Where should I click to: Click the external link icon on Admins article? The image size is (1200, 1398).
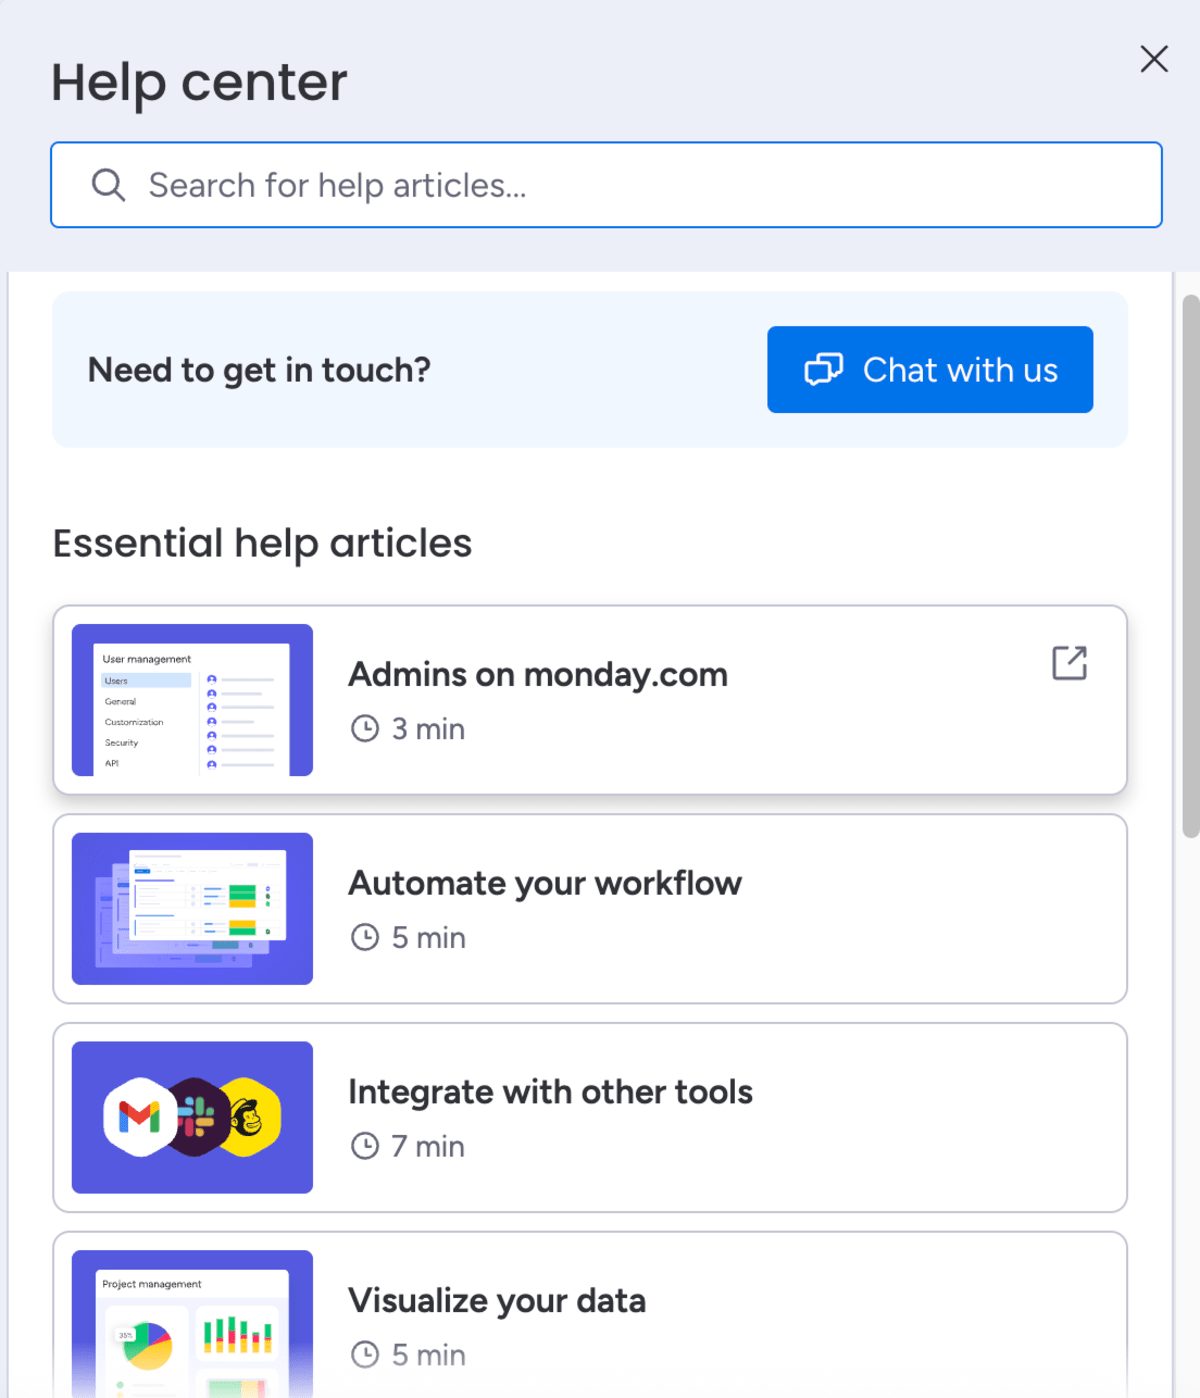point(1069,661)
